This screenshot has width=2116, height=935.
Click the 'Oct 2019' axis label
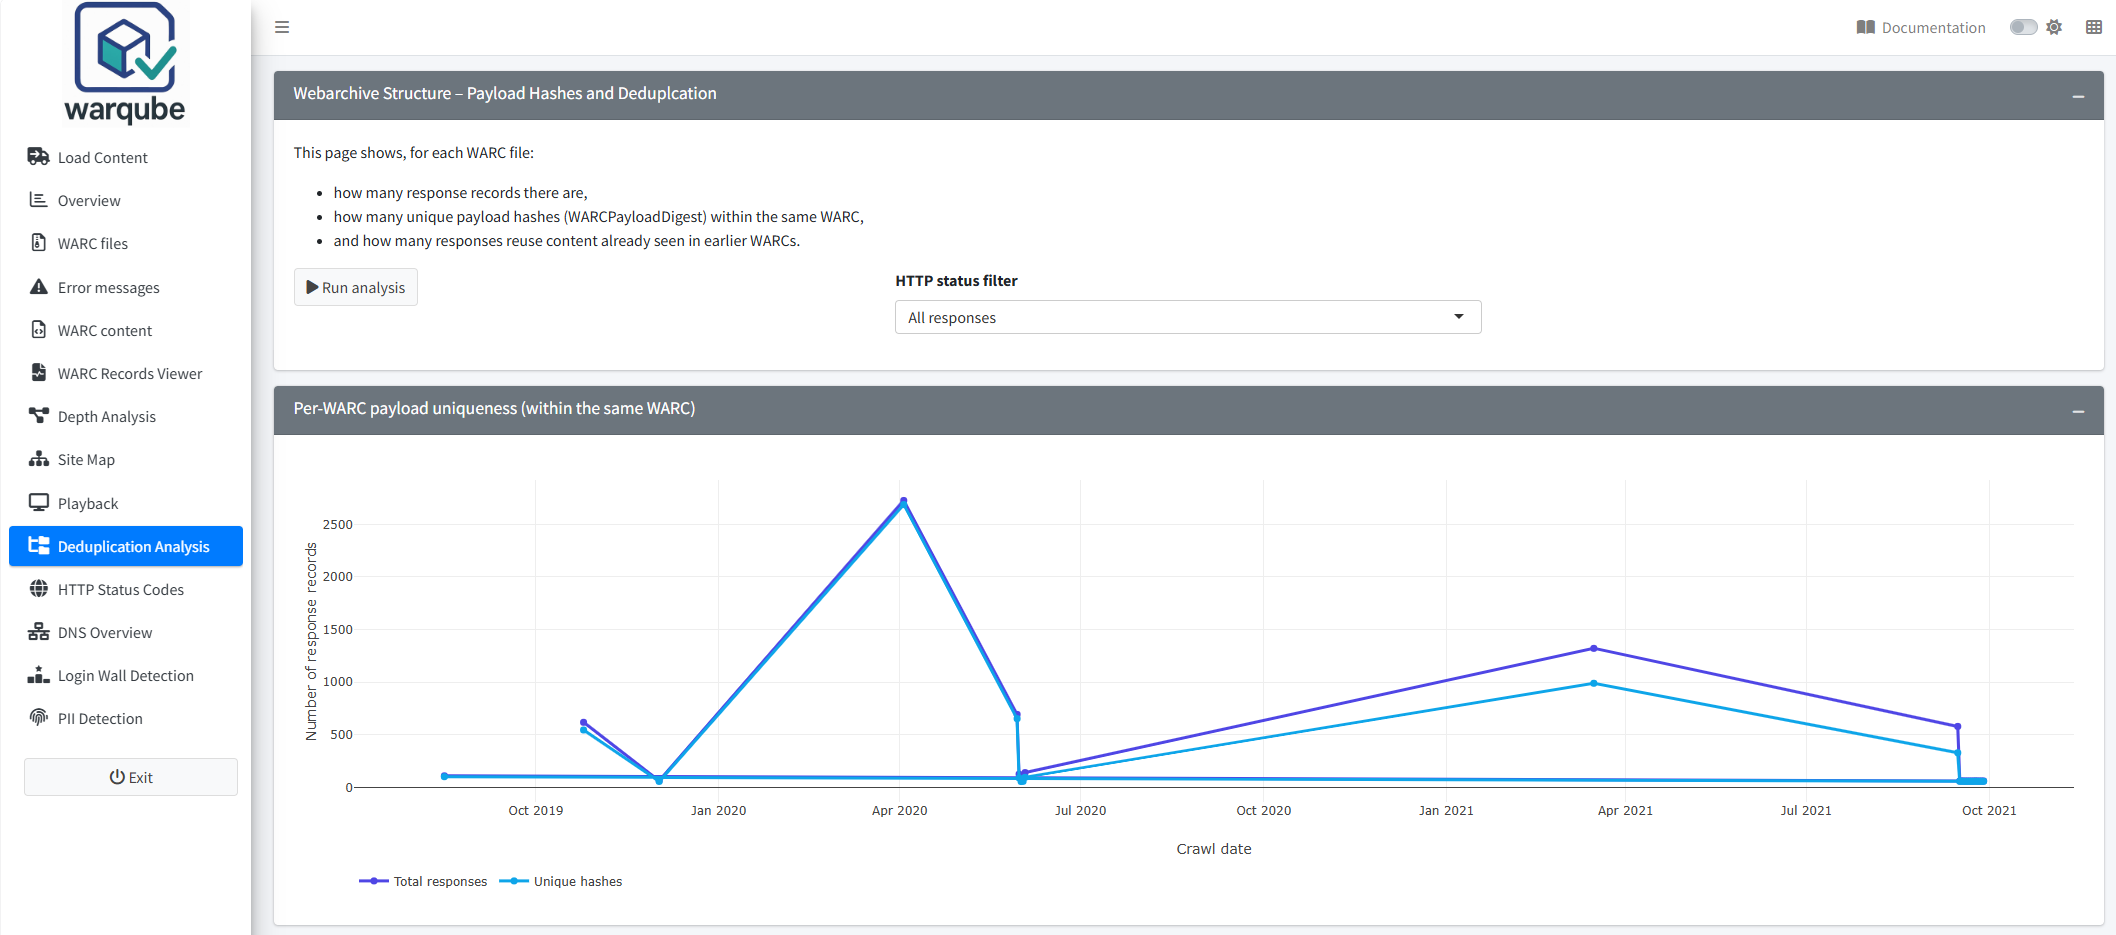click(536, 810)
